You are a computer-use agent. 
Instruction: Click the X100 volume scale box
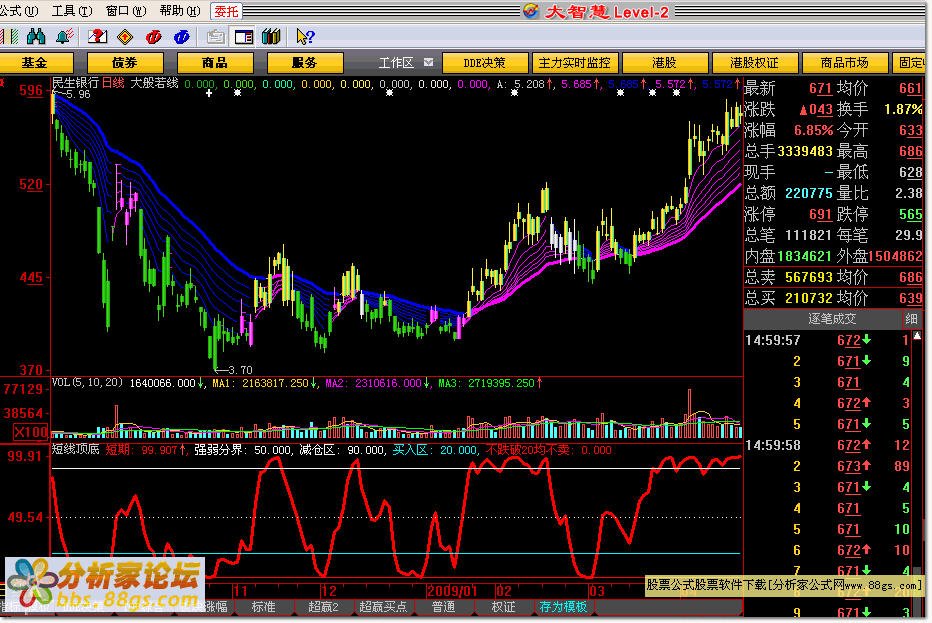click(31, 432)
